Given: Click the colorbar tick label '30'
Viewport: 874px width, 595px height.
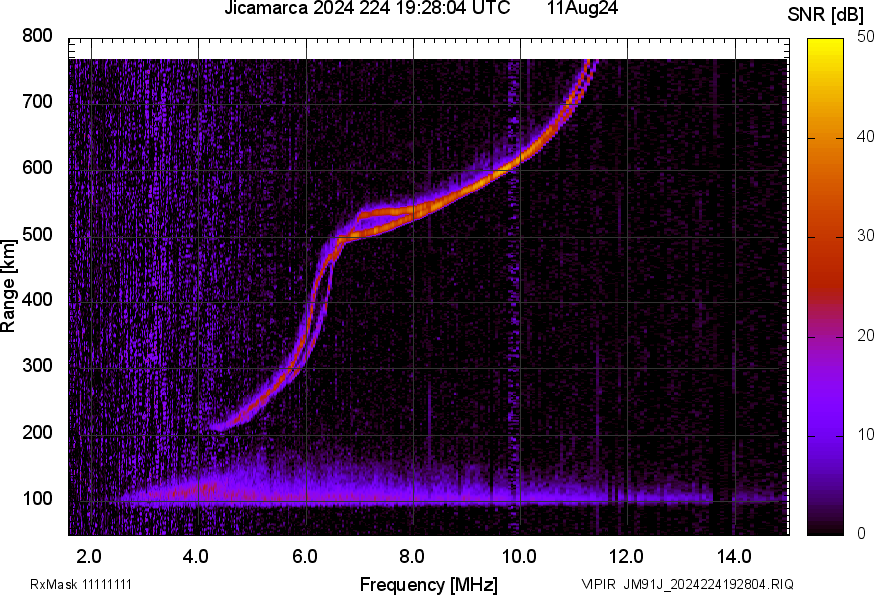Looking at the screenshot, I should (865, 235).
